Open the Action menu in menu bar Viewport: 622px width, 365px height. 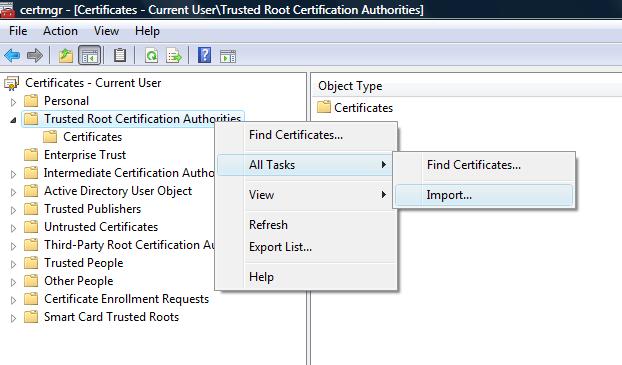coord(60,31)
